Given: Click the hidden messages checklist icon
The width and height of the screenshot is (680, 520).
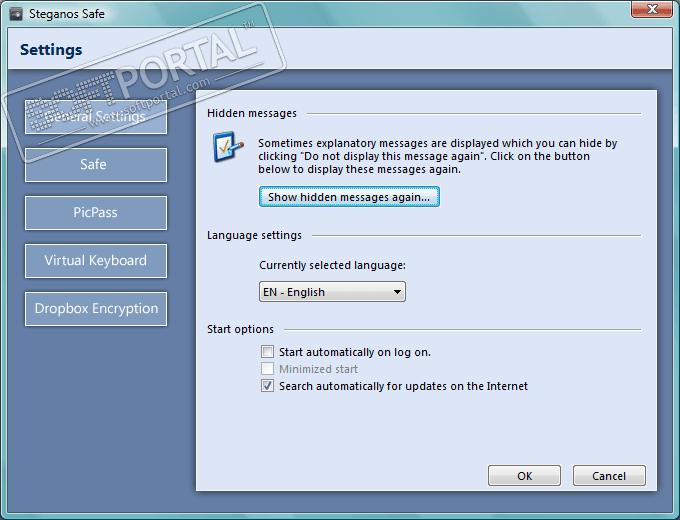Looking at the screenshot, I should click(x=227, y=149).
